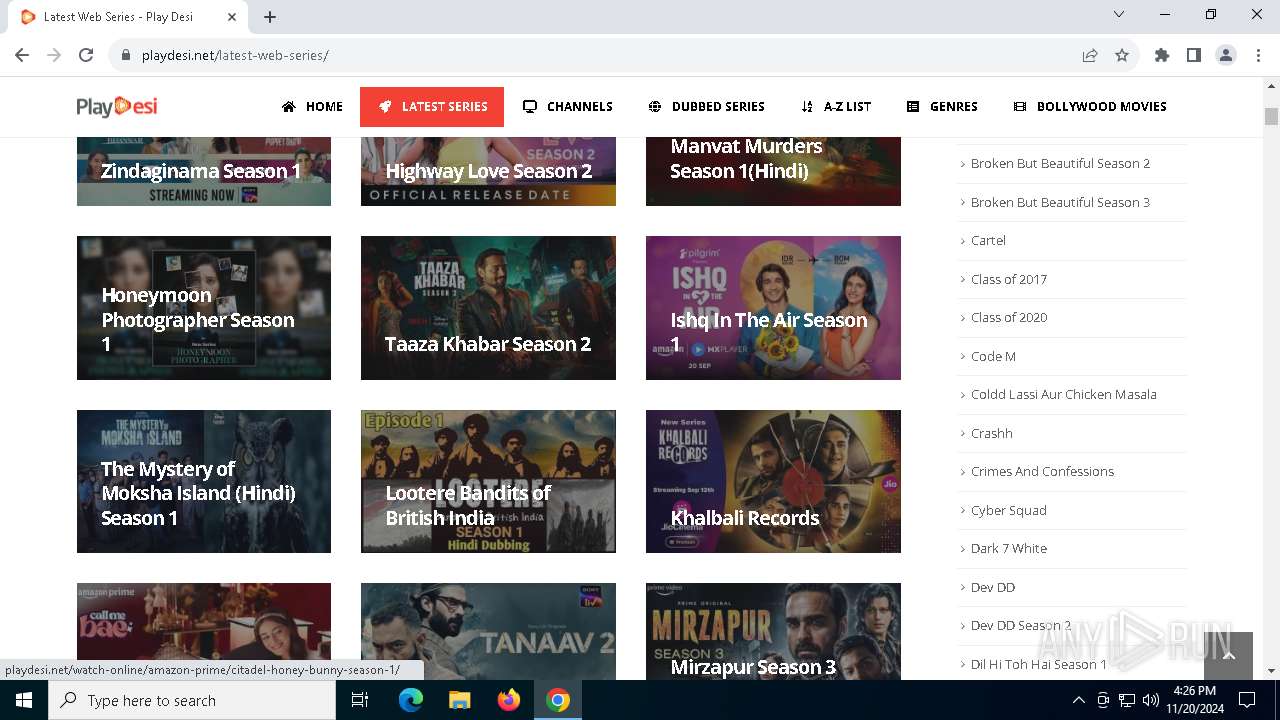
Task: Open Broken But Beautiful Season 3 link
Action: pos(1060,202)
